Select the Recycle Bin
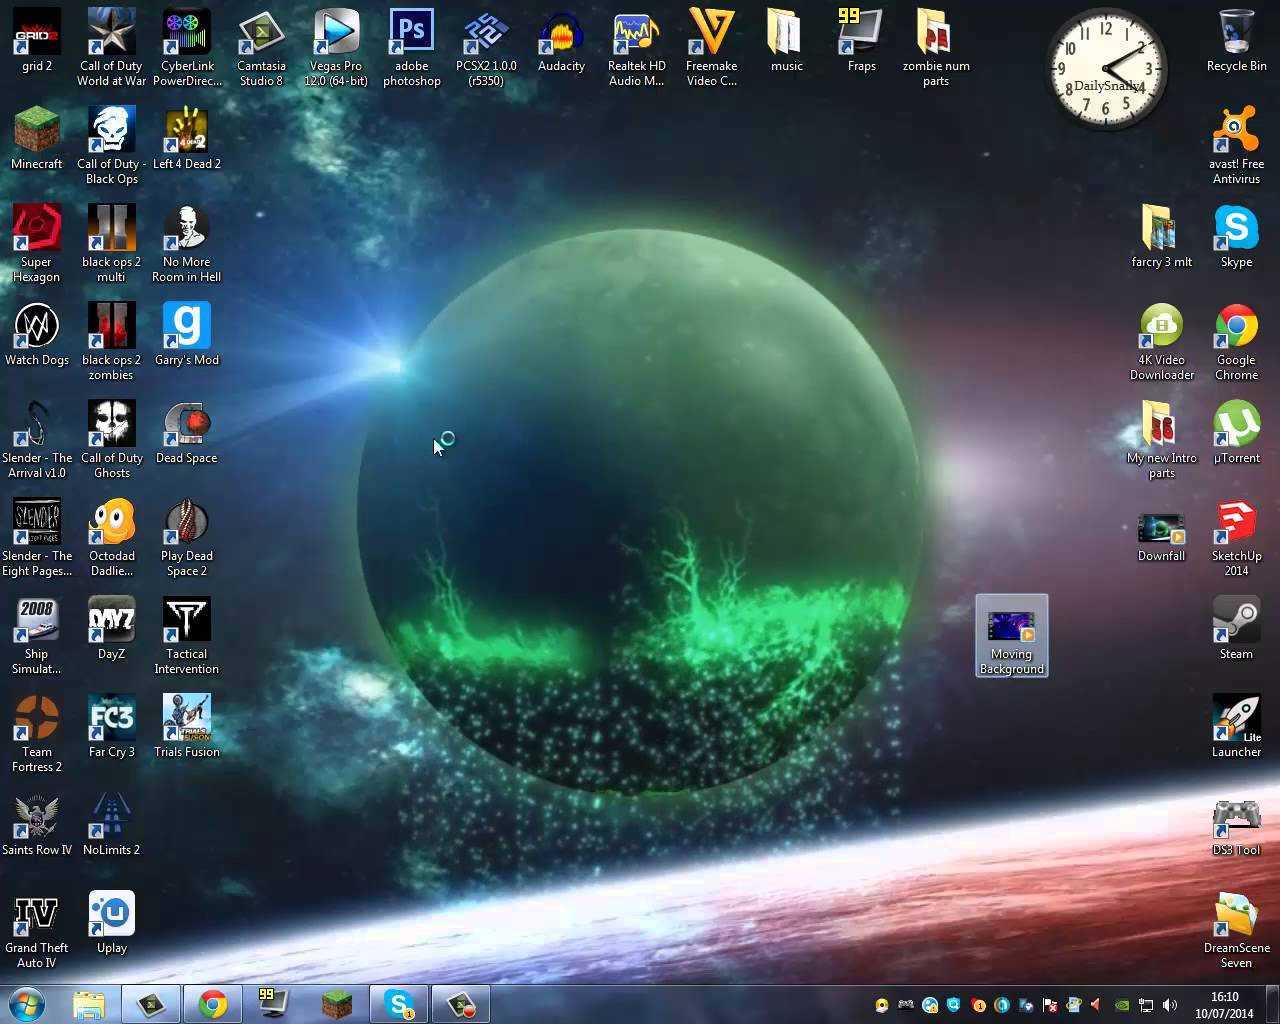The height and width of the screenshot is (1024, 1280). [x=1236, y=42]
